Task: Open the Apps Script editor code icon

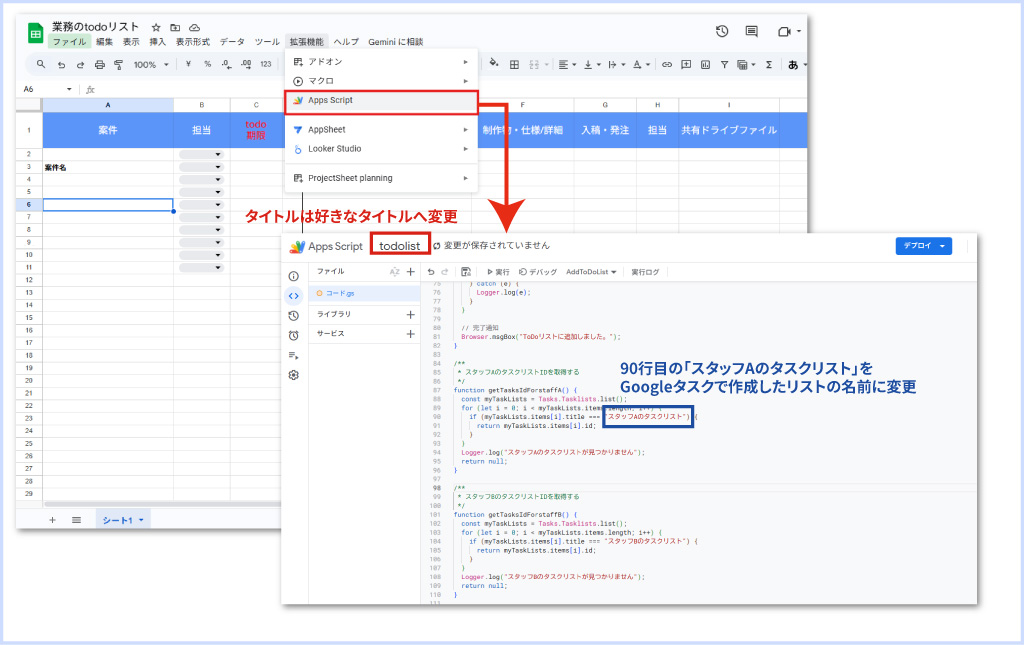Action: click(294, 295)
